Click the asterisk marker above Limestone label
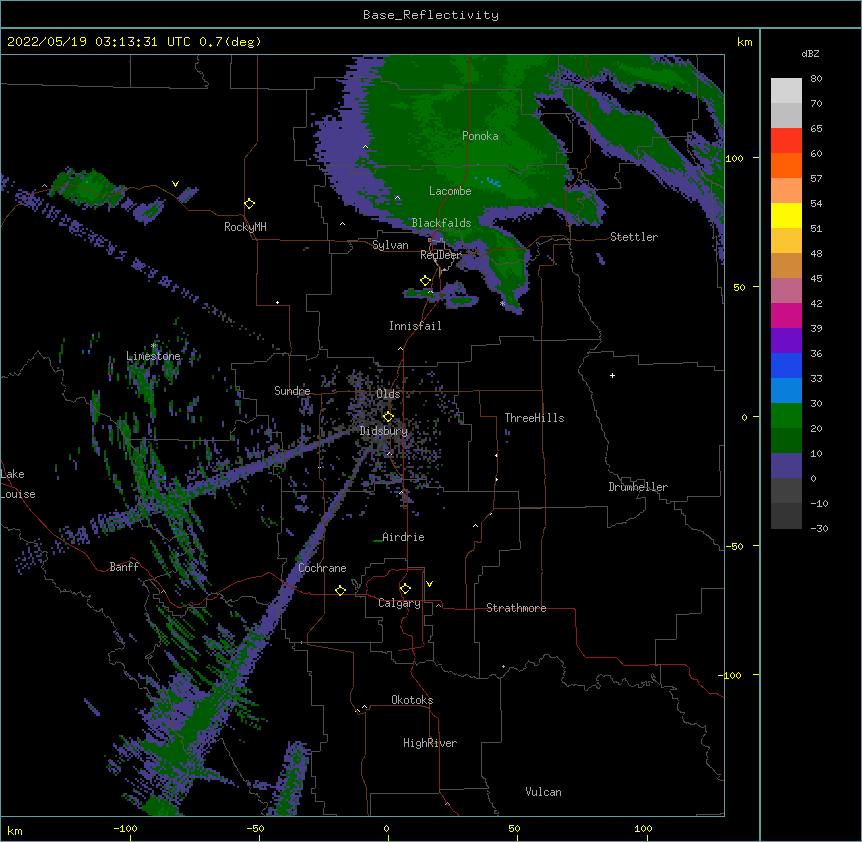The height and width of the screenshot is (842, 862). pos(153,346)
